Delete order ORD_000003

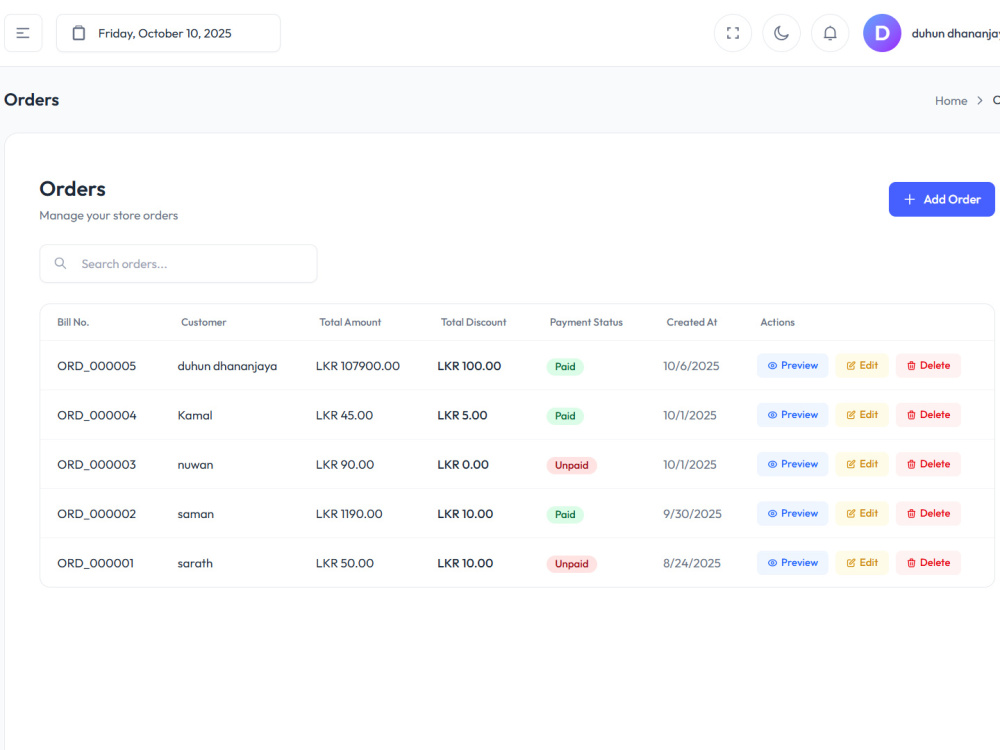(928, 464)
